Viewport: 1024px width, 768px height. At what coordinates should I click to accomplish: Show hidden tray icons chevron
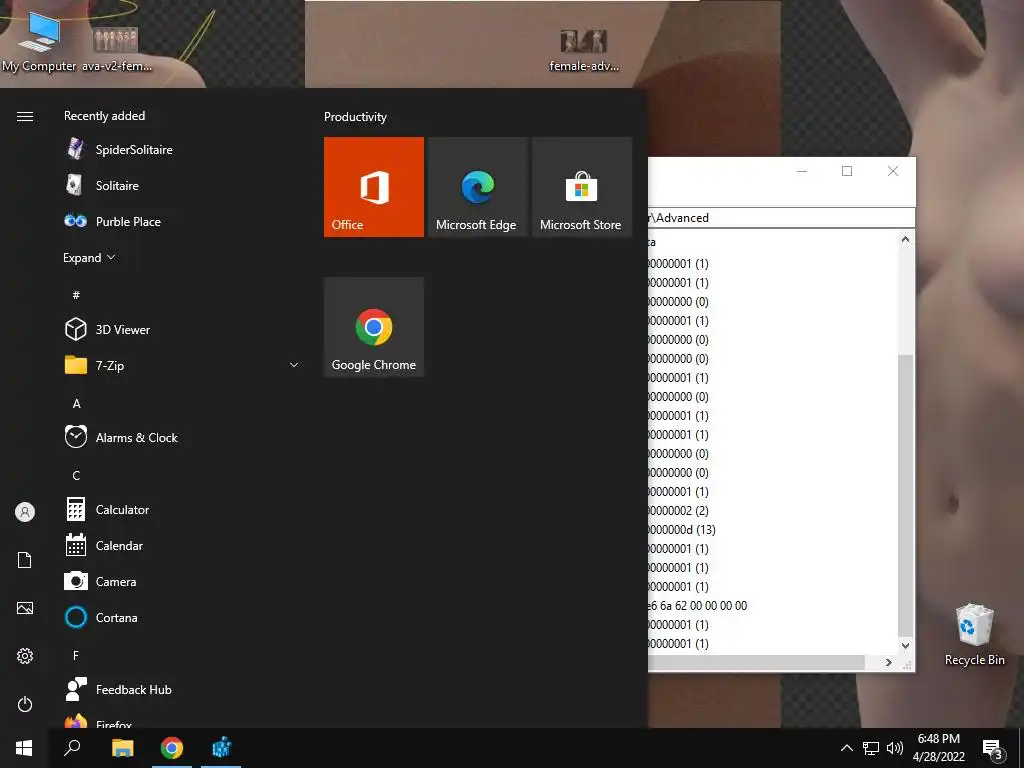tap(846, 748)
